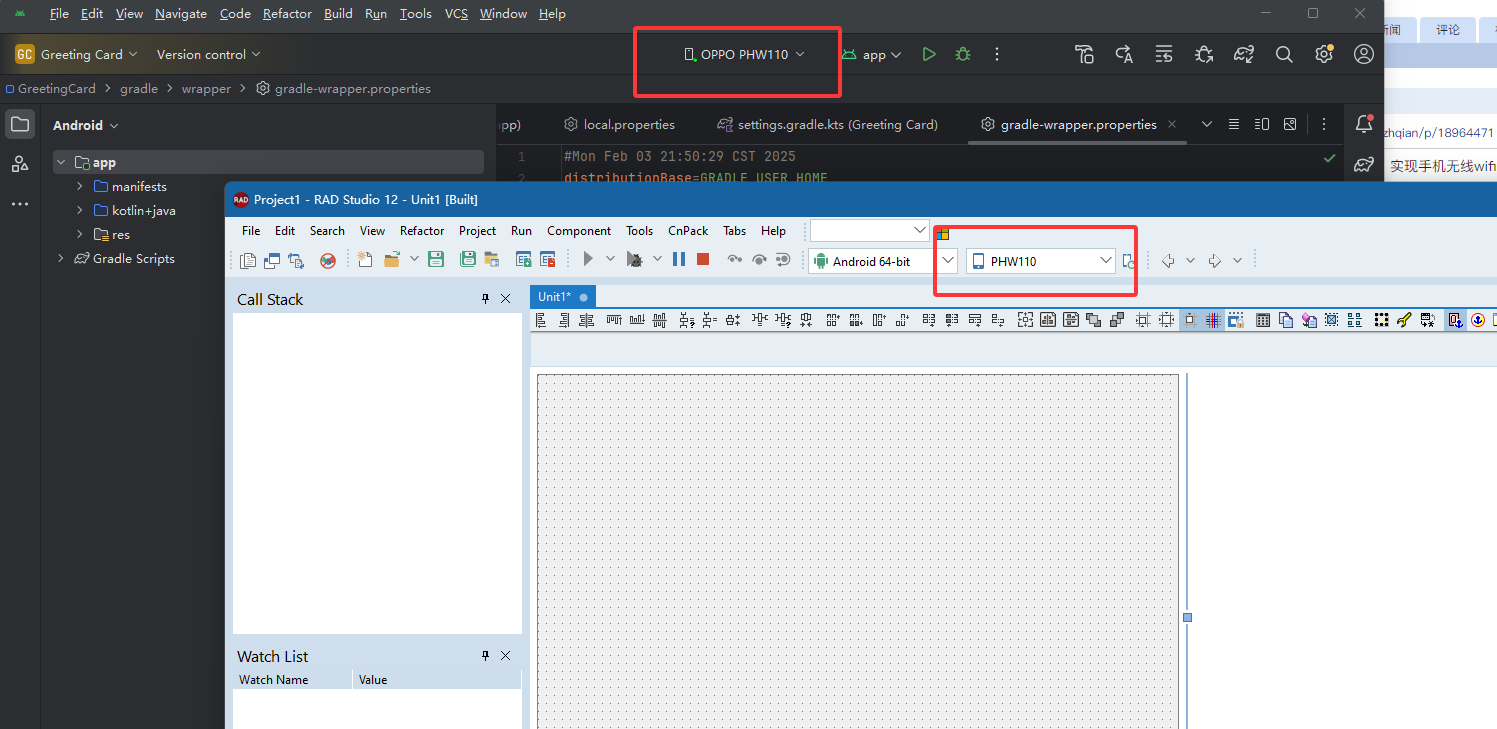Click the empty combo box above Android 64-bit
The width and height of the screenshot is (1497, 729).
[869, 231]
